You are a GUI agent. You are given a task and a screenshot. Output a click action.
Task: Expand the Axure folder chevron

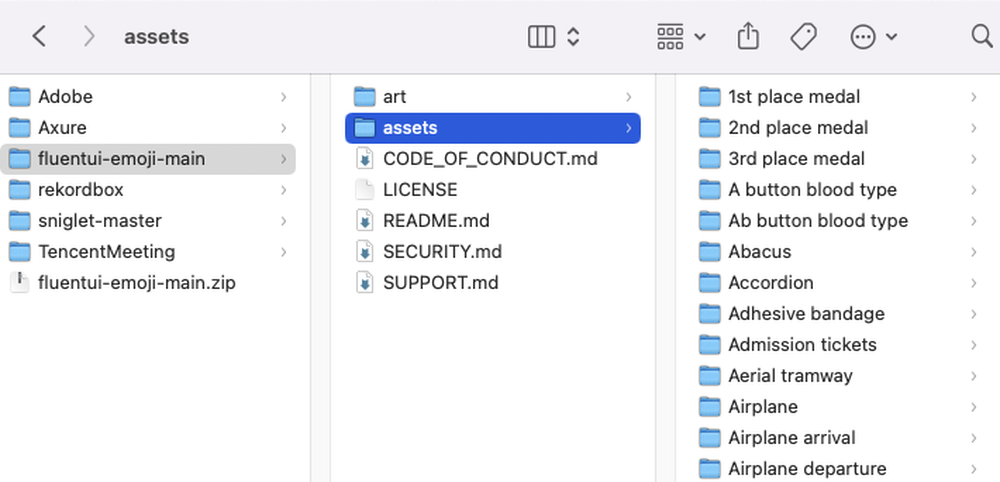[283, 128]
